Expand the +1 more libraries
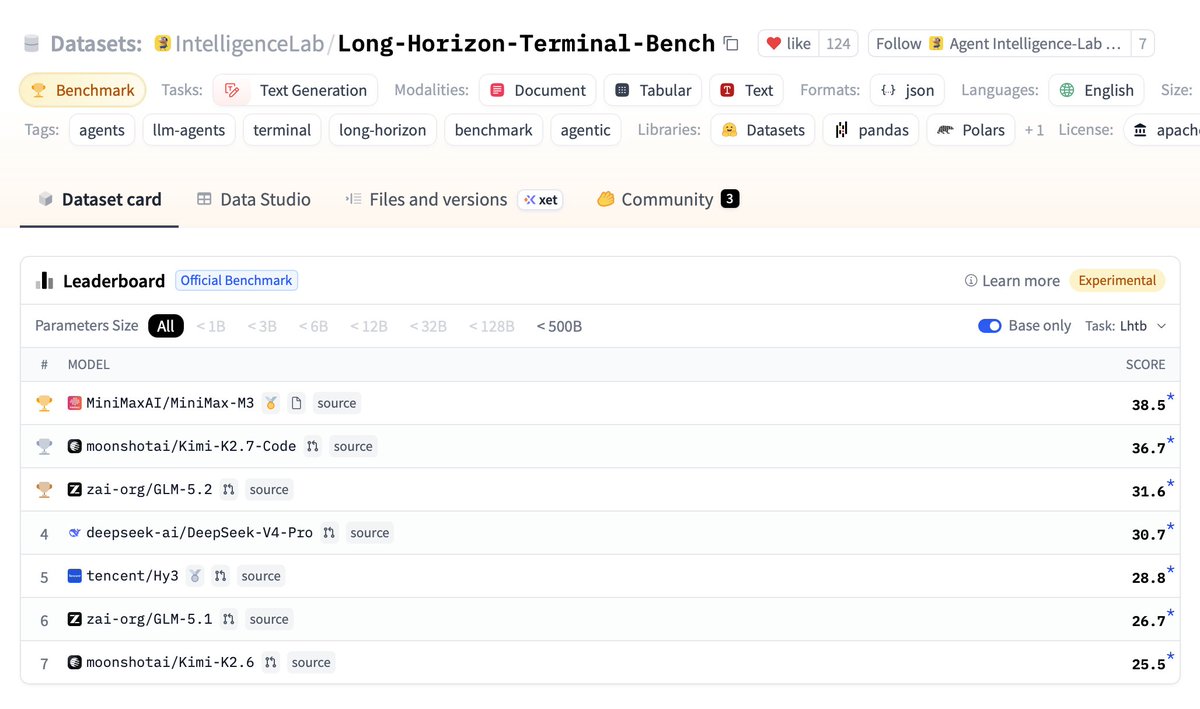The height and width of the screenshot is (709, 1200). click(x=1034, y=130)
